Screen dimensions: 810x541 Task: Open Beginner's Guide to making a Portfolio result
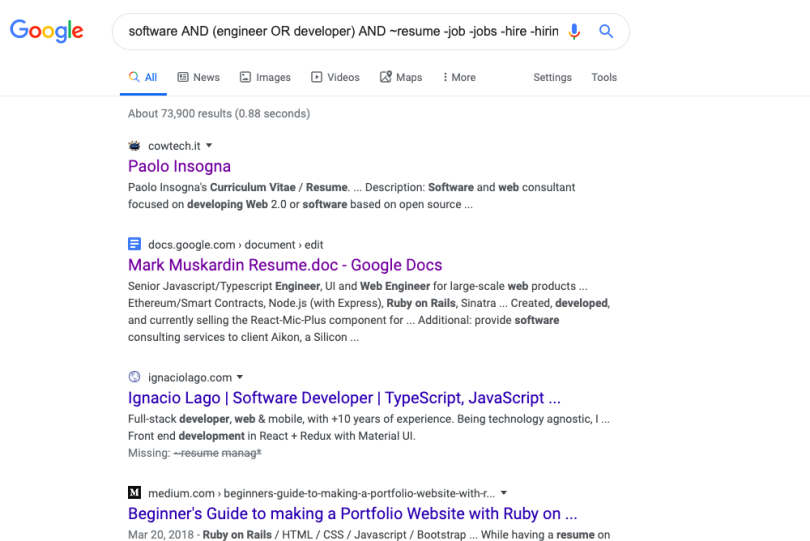tap(352, 514)
